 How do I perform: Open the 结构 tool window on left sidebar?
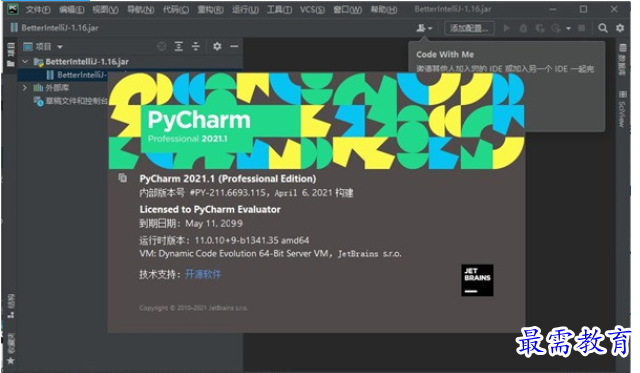tap(11, 306)
